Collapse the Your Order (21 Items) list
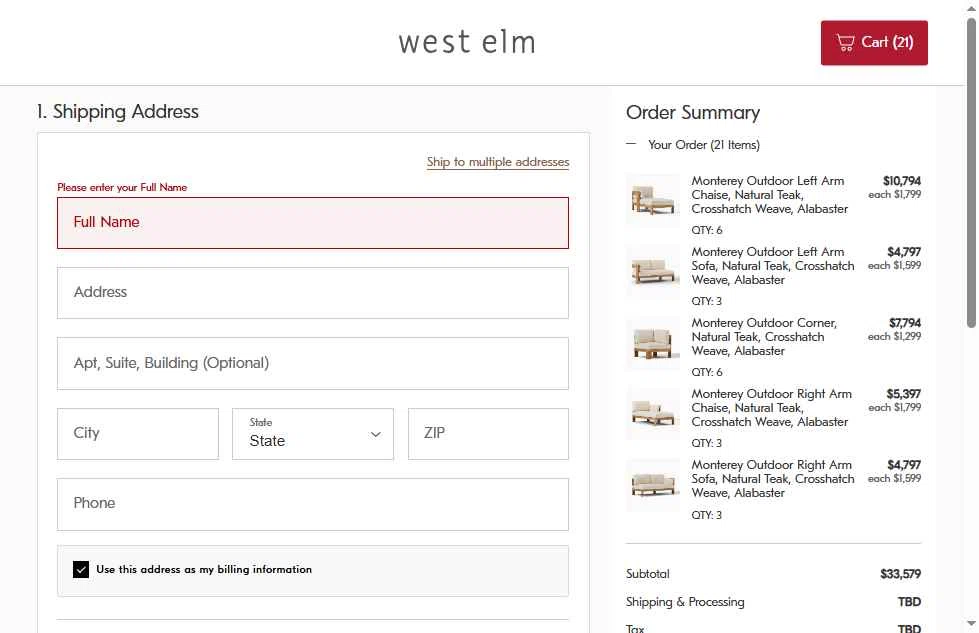Screen dimensions: 979x633 pos(631,145)
